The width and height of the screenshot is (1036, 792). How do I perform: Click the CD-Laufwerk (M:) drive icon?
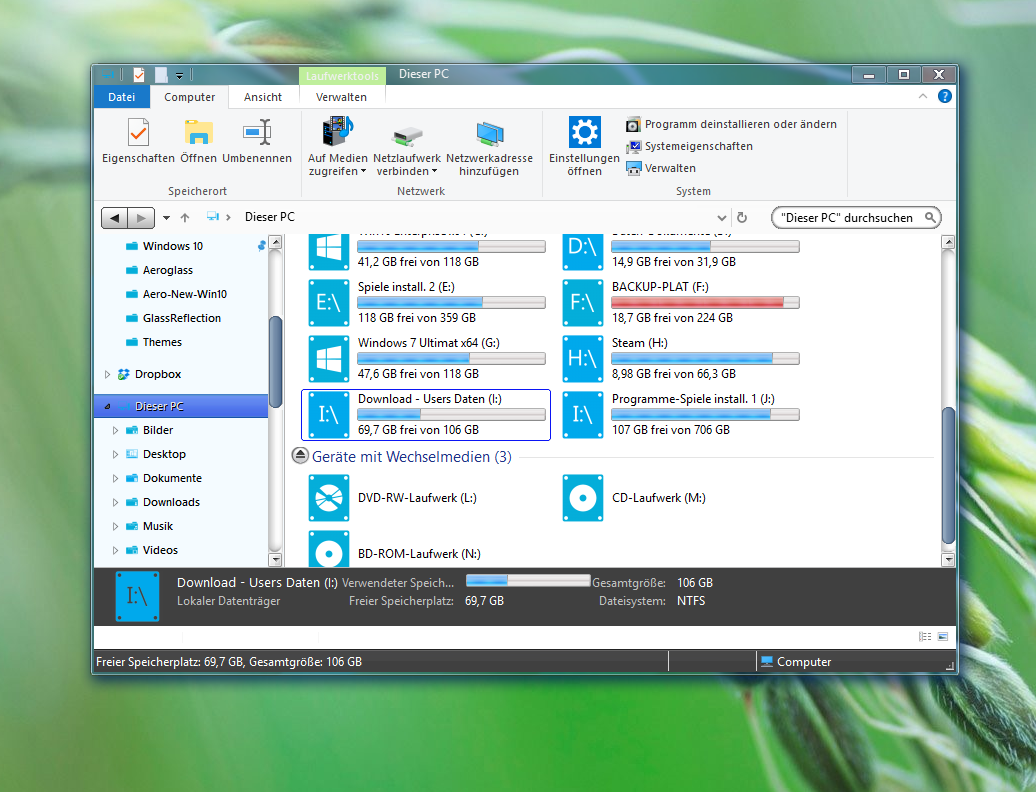(x=582, y=498)
